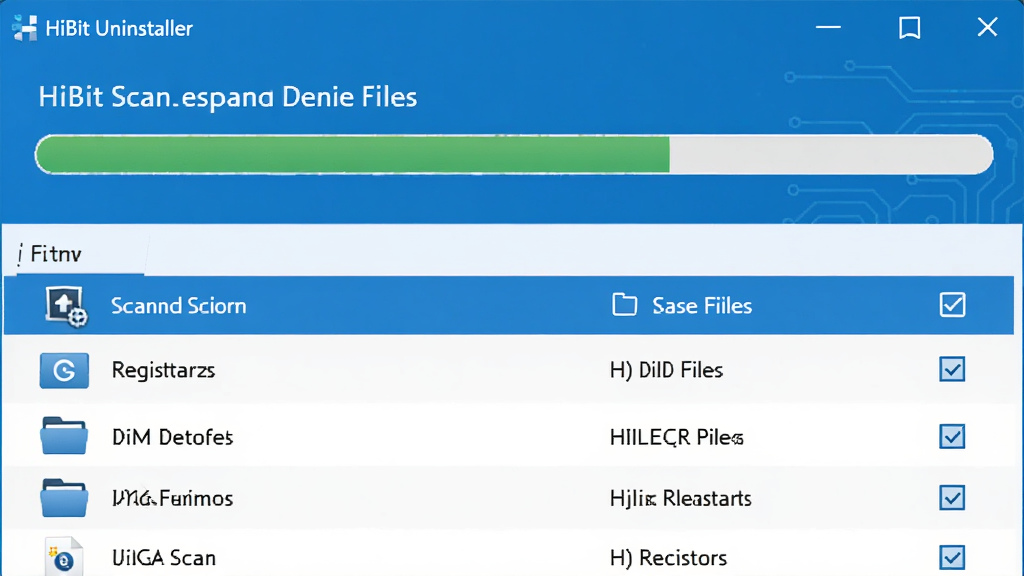The width and height of the screenshot is (1024, 576).
Task: Click the HiBit Scan heading text
Action: click(228, 97)
